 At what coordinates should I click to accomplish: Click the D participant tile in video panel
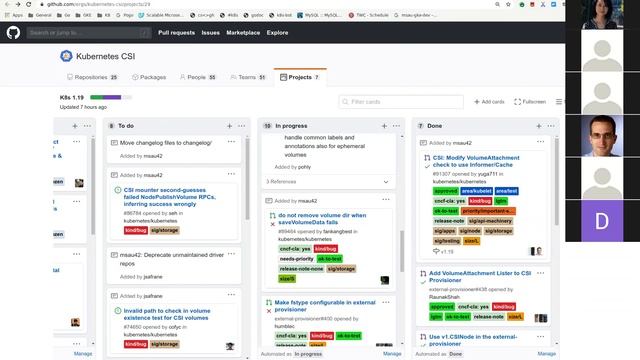tap(602, 221)
